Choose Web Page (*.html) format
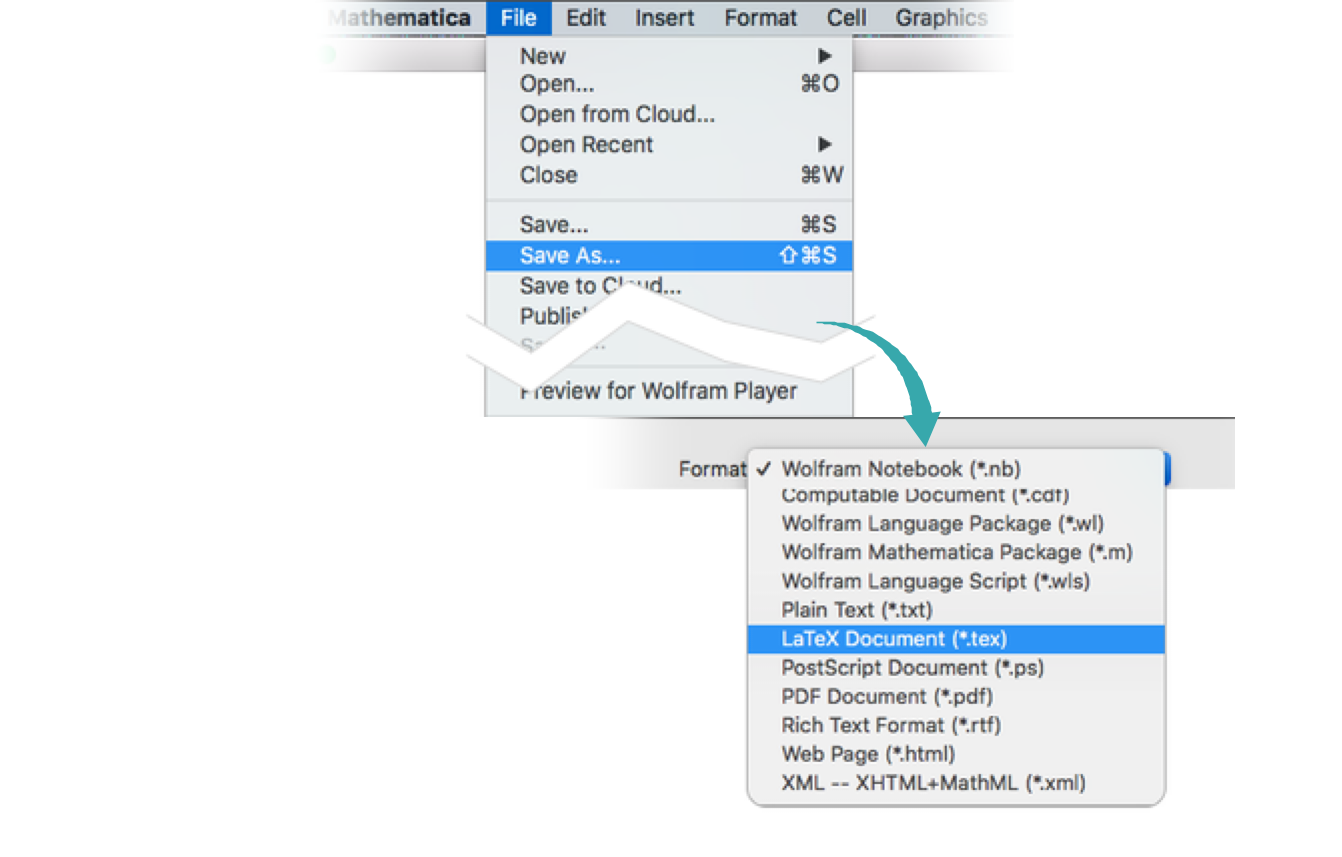 [x=956, y=754]
